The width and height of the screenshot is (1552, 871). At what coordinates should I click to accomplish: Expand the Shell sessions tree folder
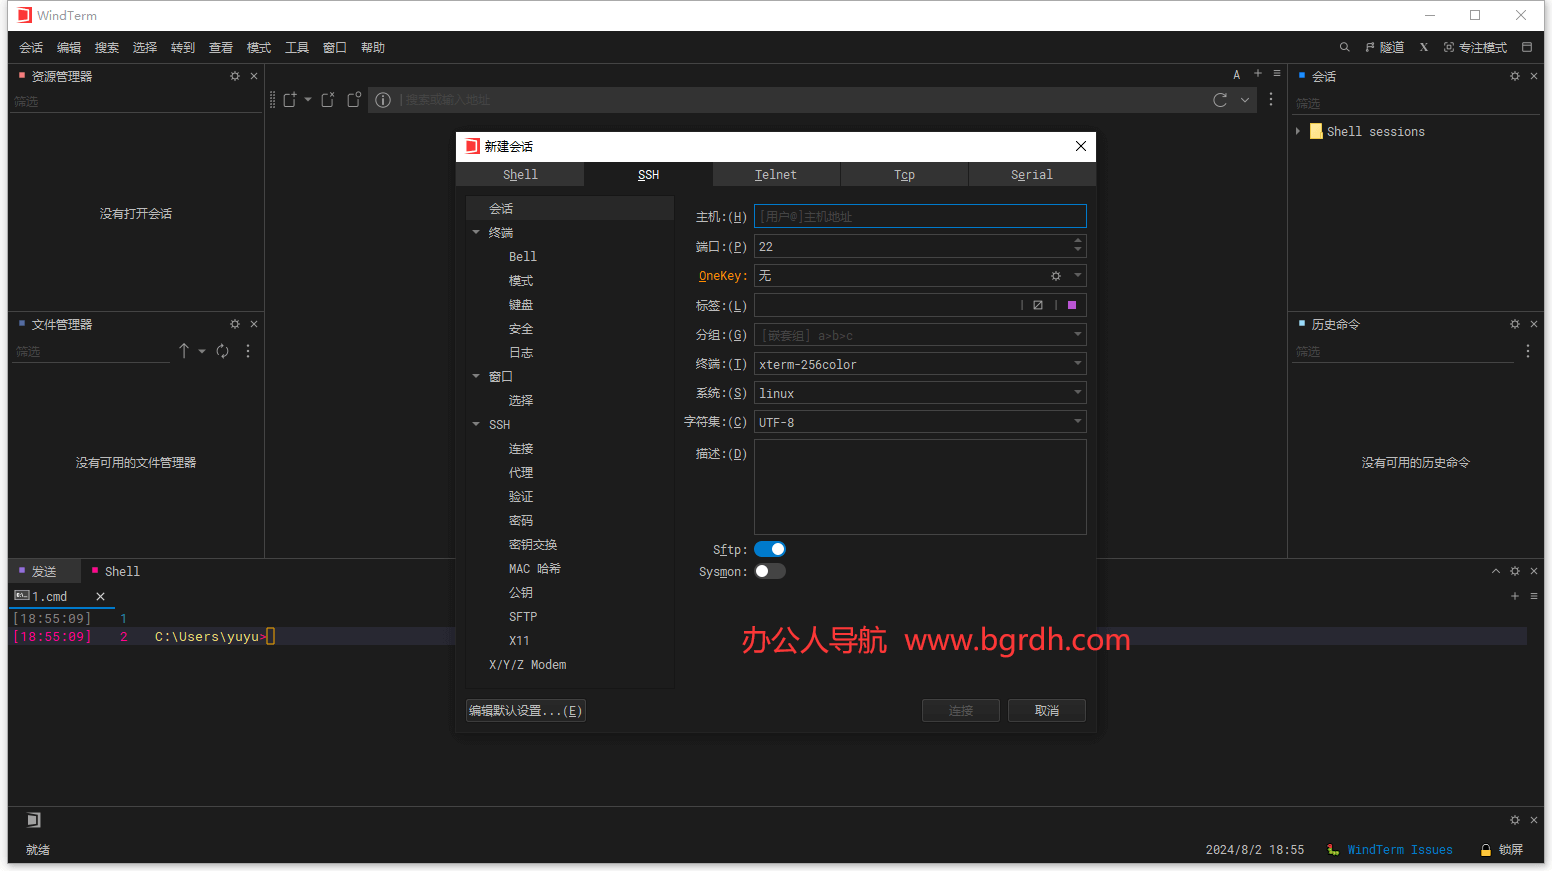(x=1298, y=131)
